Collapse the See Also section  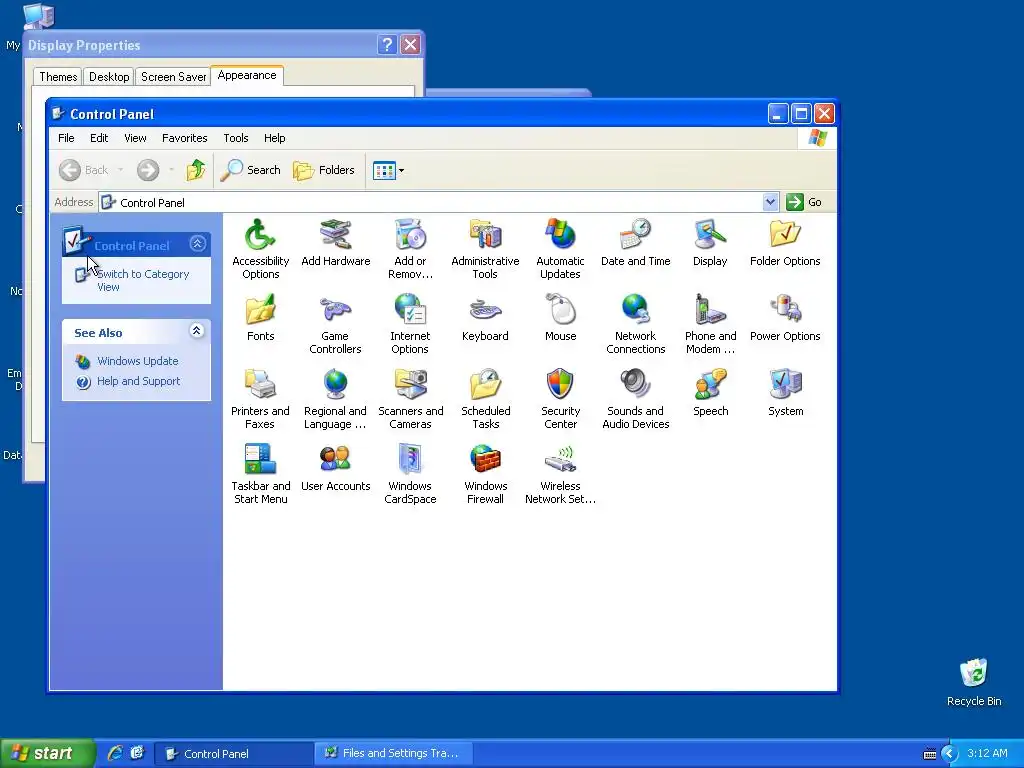click(197, 330)
